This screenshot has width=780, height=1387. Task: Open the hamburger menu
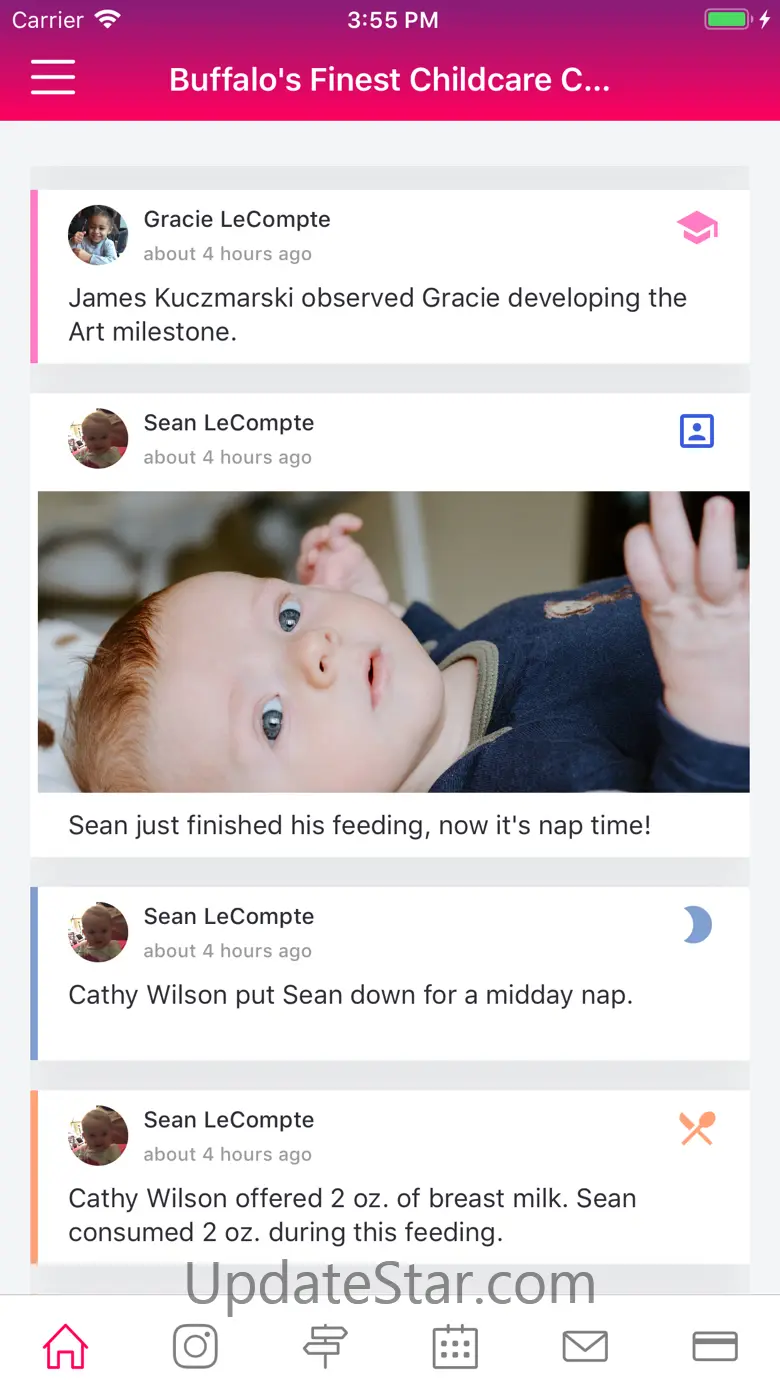(53, 78)
